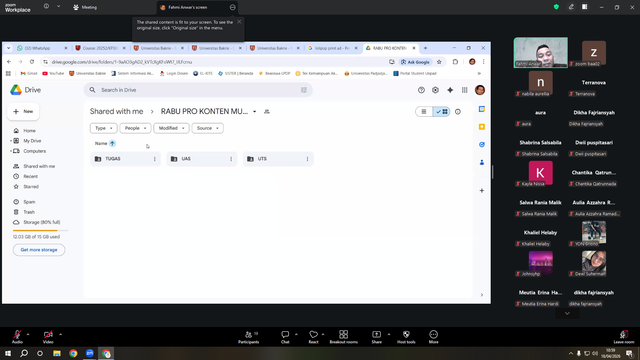Open the Modified filter dropdown
This screenshot has height=360, width=640.
tap(171, 128)
